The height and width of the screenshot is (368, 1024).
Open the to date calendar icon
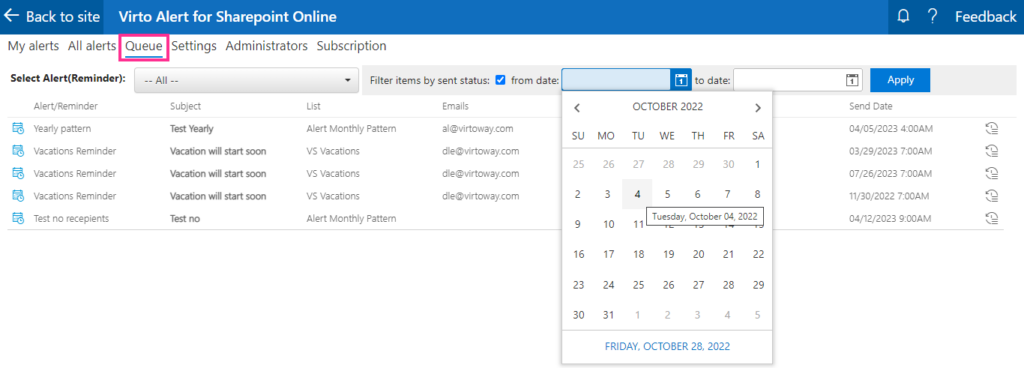[852, 80]
